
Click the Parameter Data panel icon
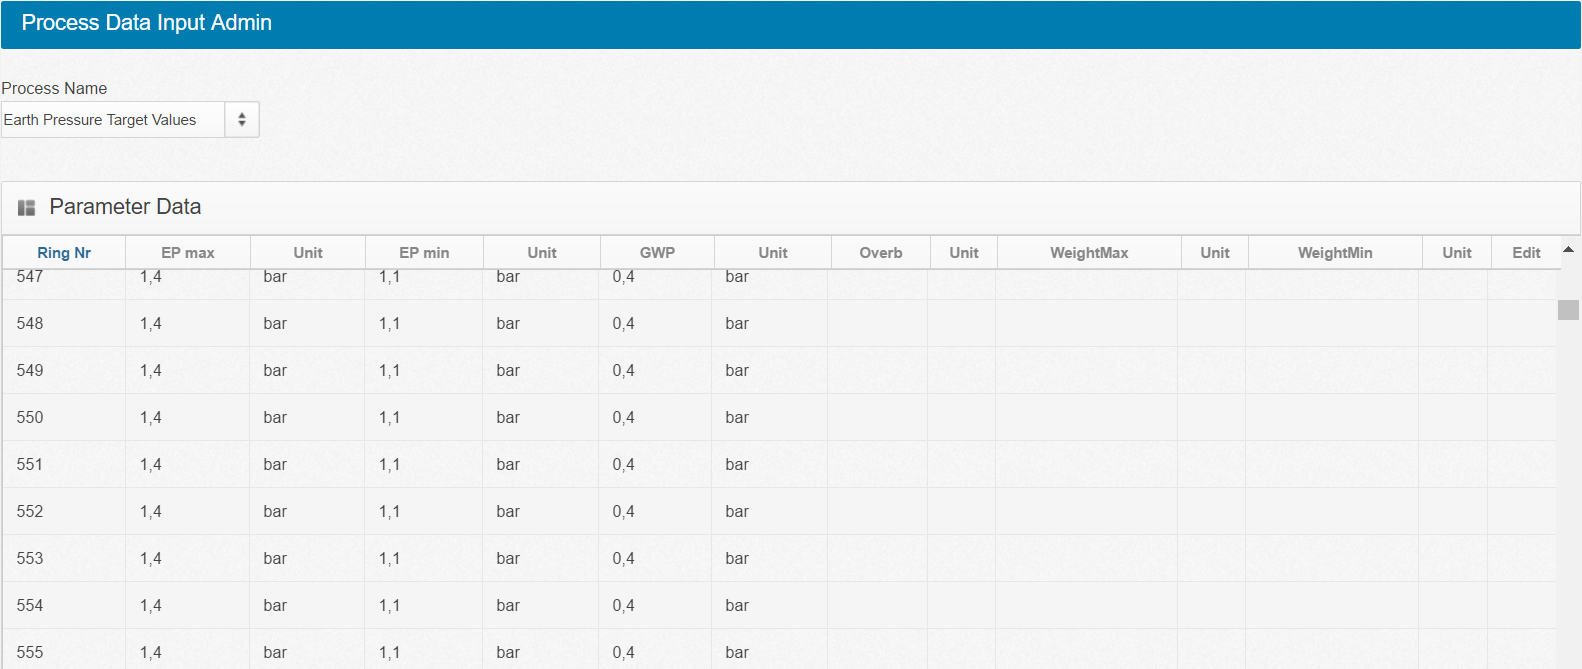point(27,207)
